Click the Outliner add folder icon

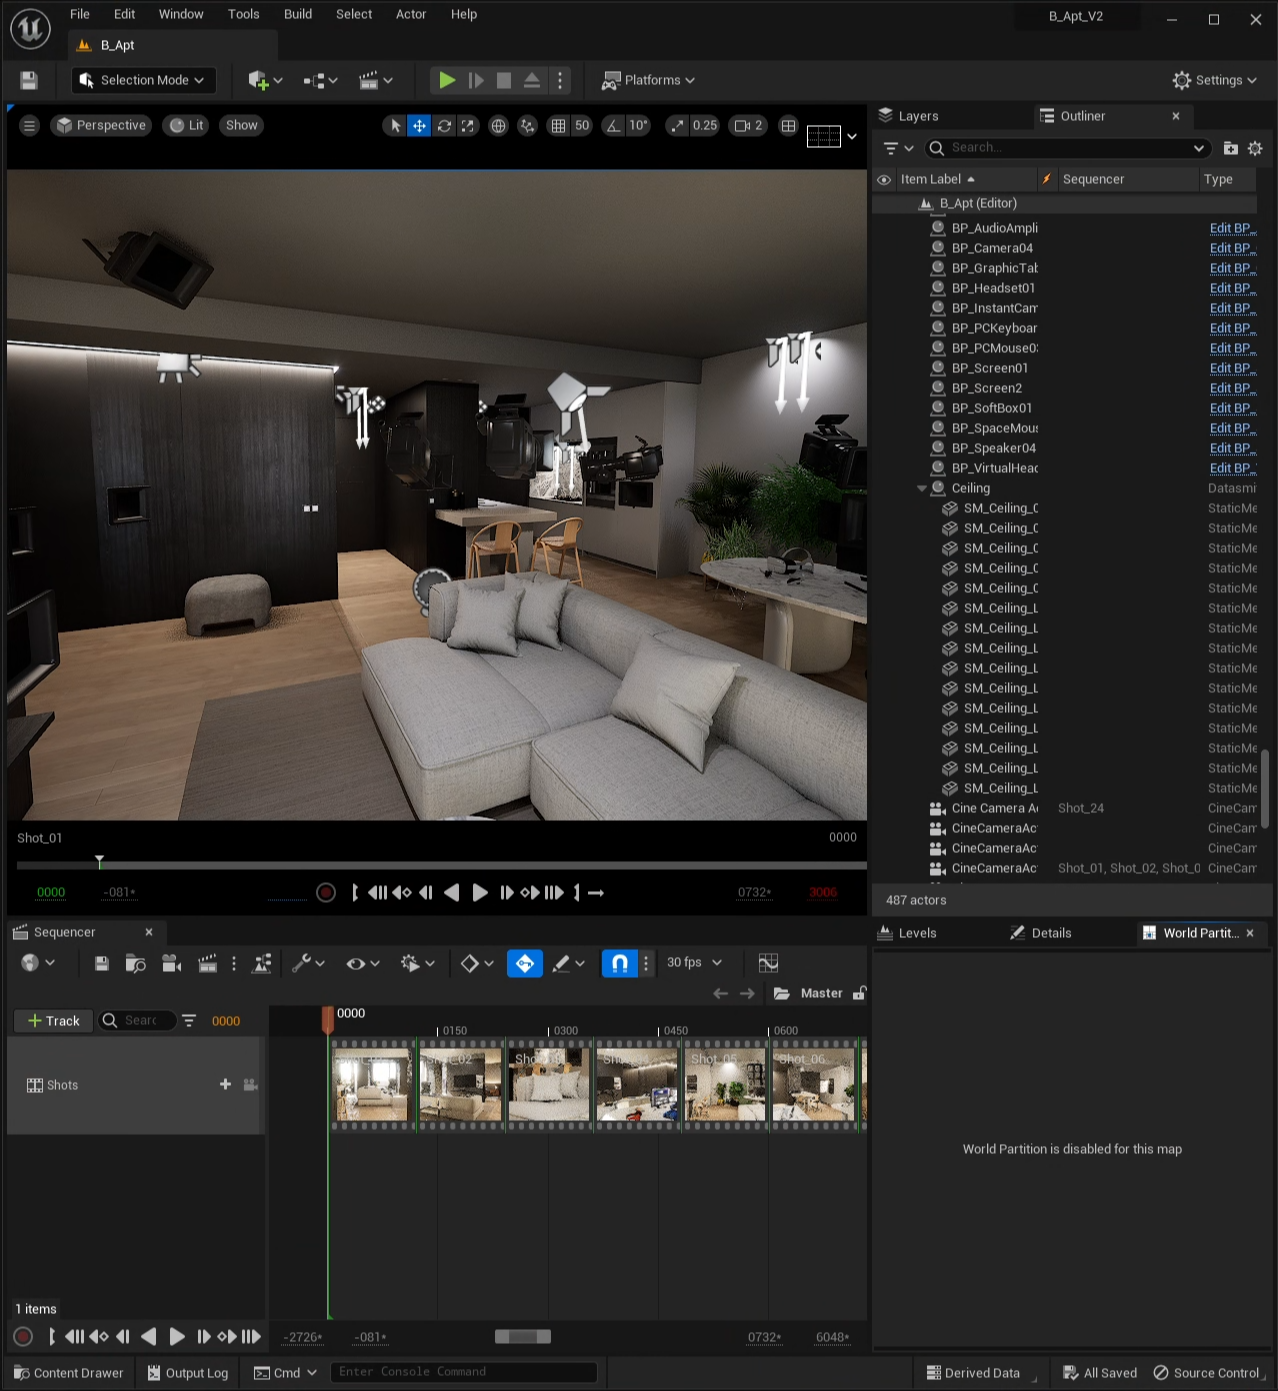[x=1231, y=148]
